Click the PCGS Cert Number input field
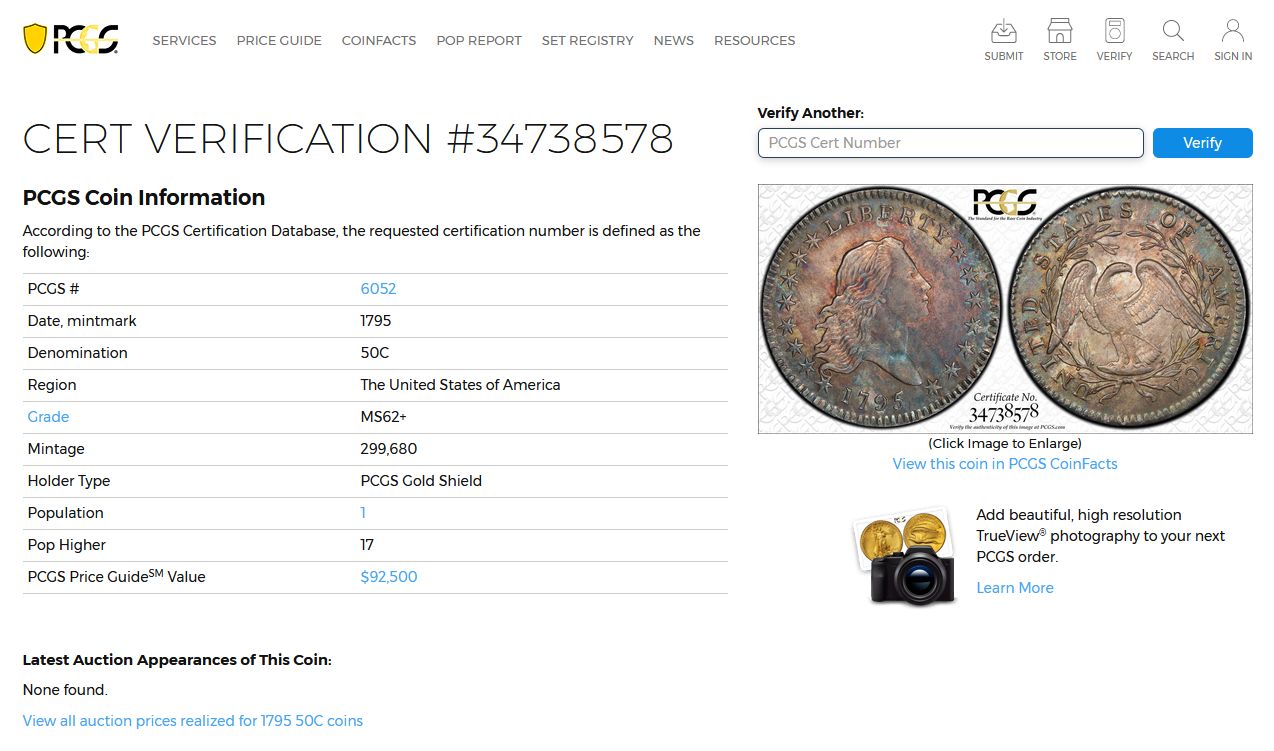The width and height of the screenshot is (1274, 751). (950, 143)
